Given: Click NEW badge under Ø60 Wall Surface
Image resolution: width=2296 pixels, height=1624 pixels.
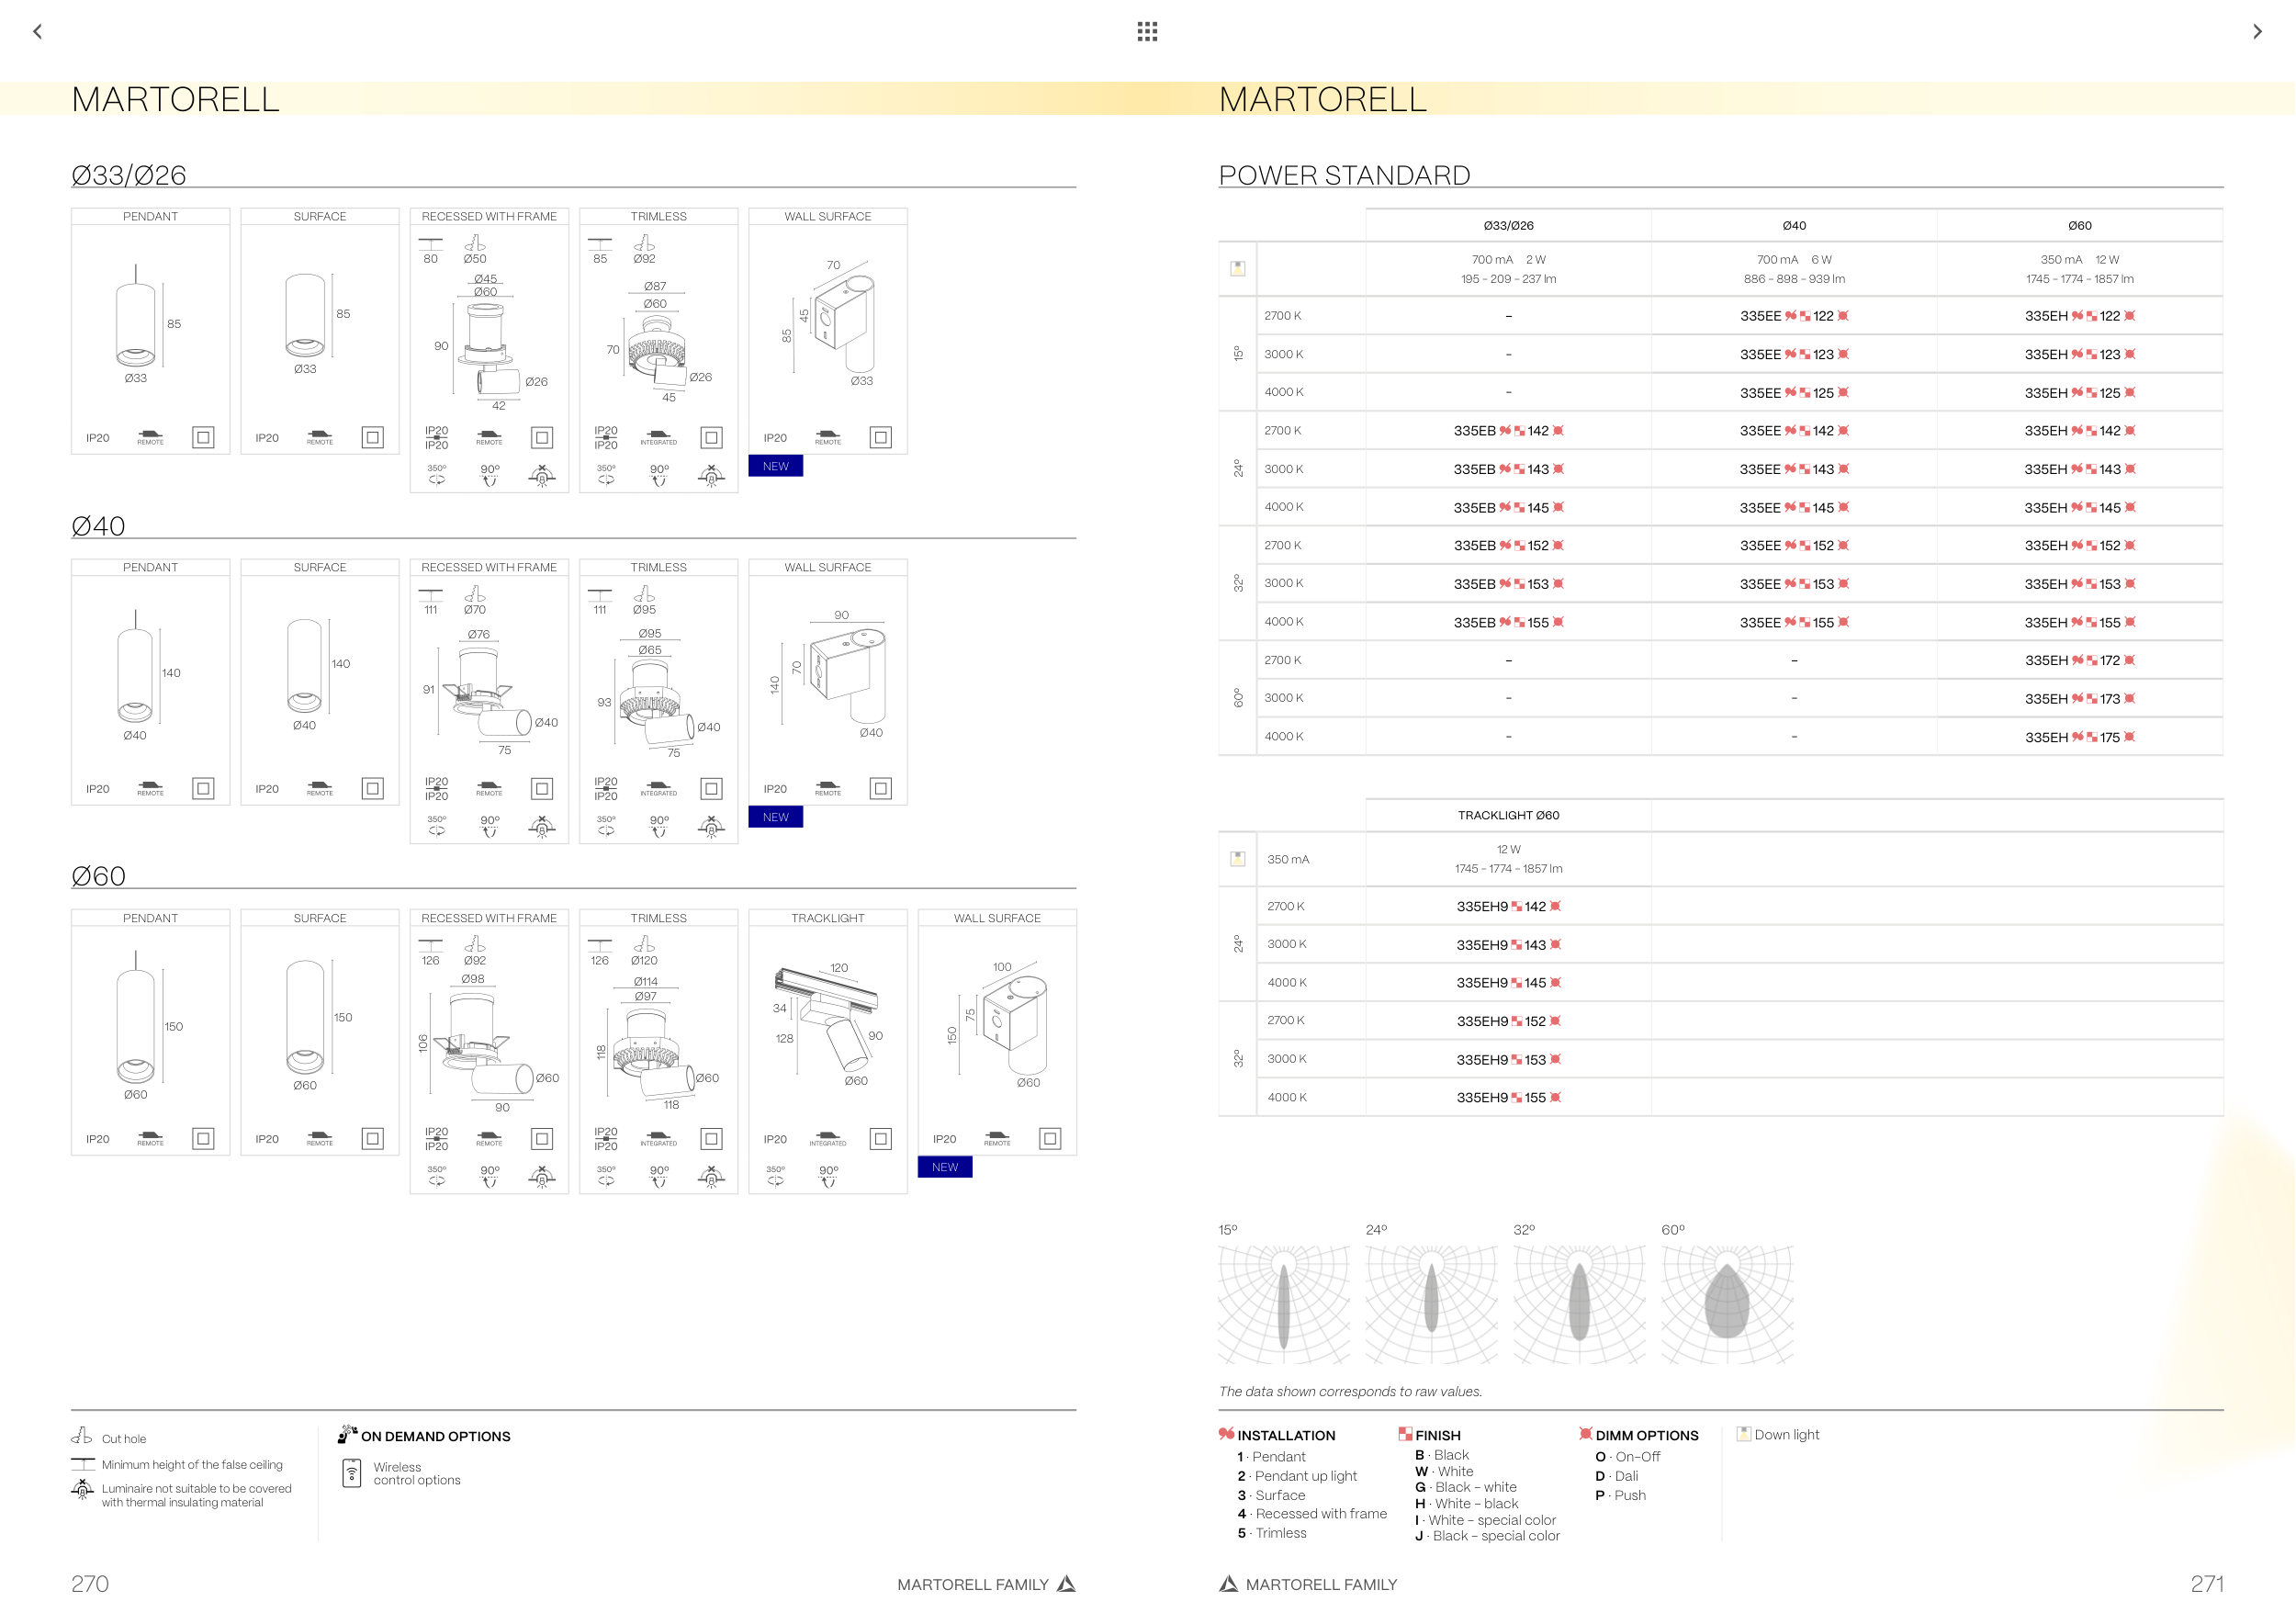Looking at the screenshot, I should (x=944, y=1167).
